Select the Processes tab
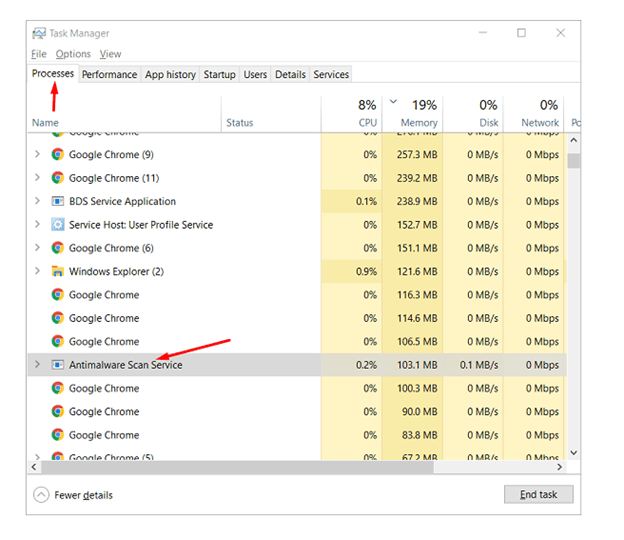 pyautogui.click(x=53, y=74)
